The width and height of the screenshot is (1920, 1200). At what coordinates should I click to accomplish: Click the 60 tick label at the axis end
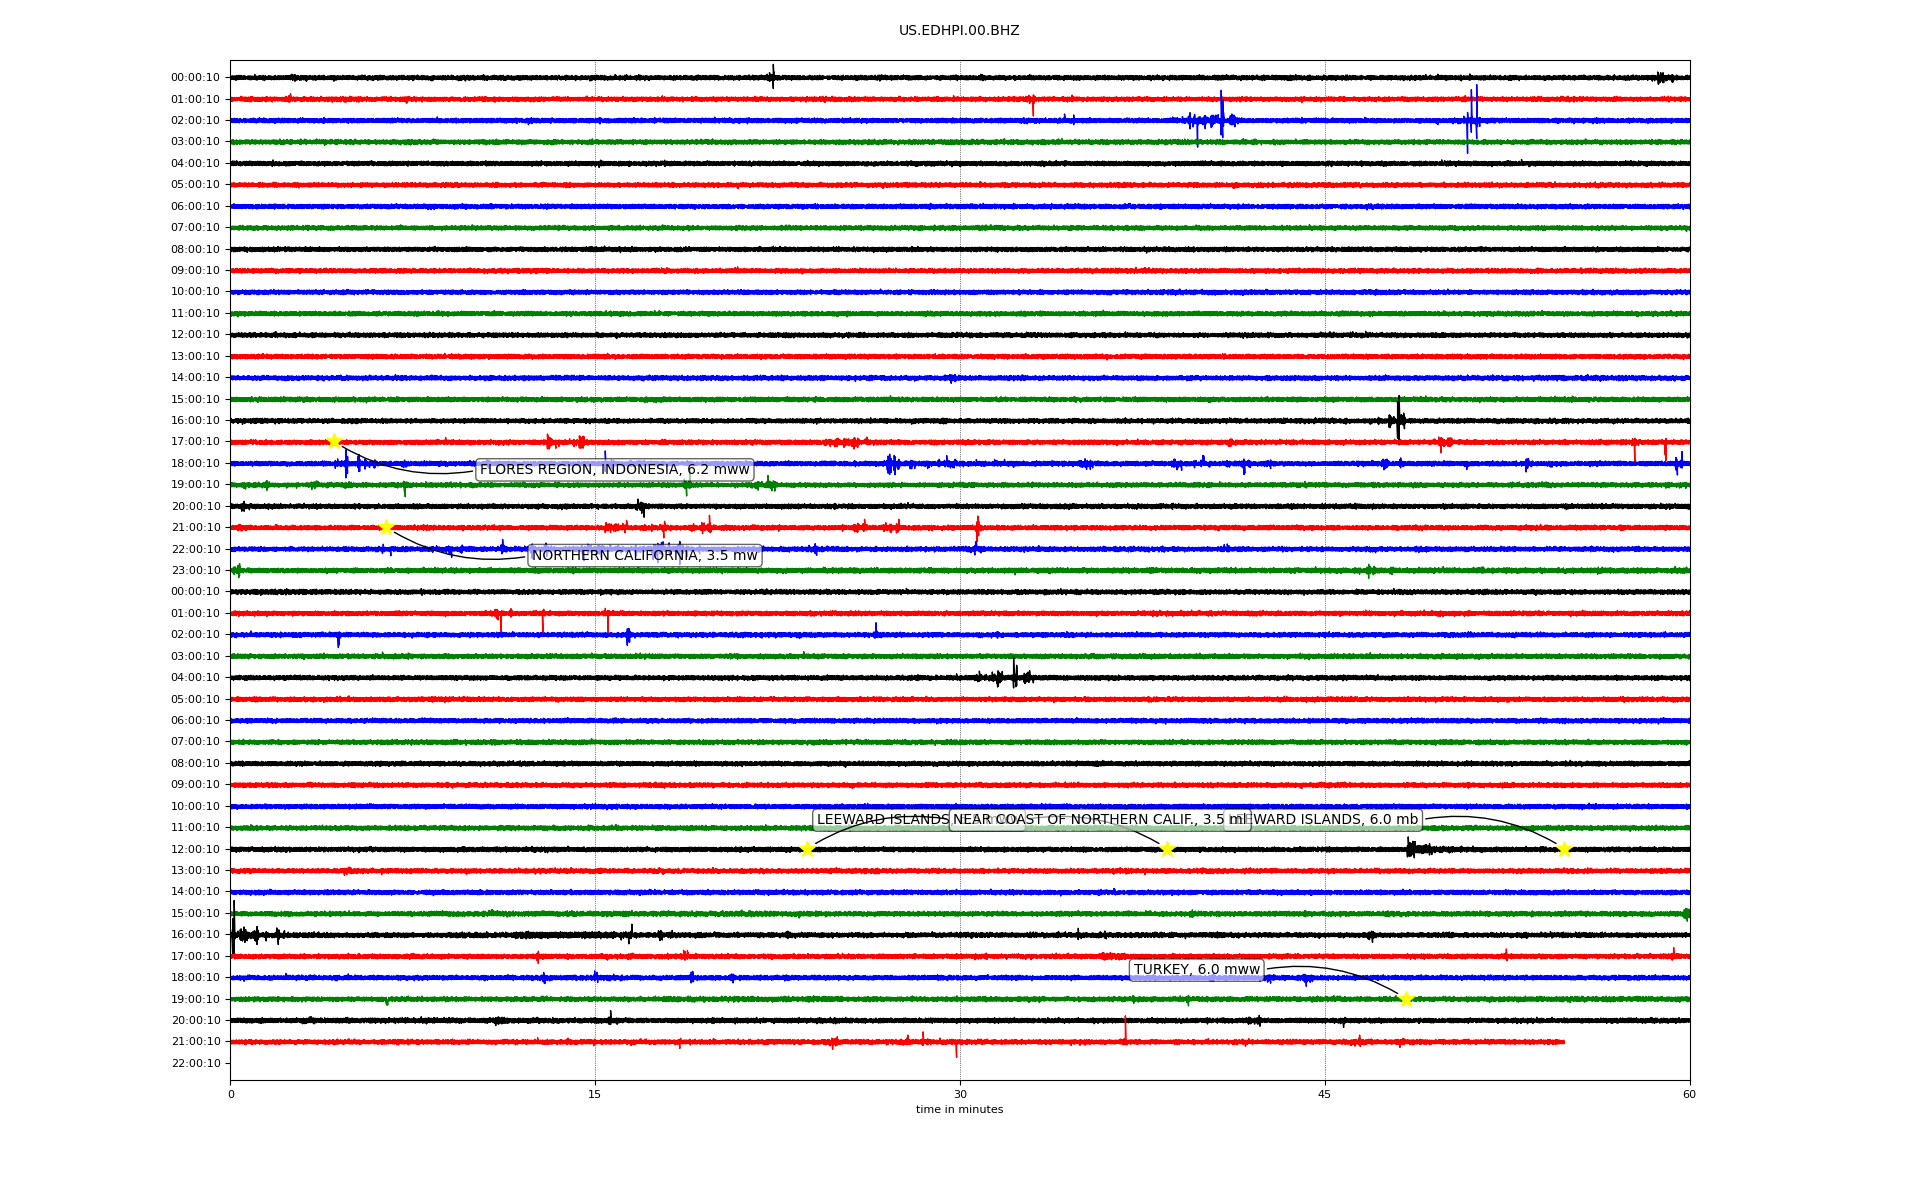[x=1689, y=1094]
